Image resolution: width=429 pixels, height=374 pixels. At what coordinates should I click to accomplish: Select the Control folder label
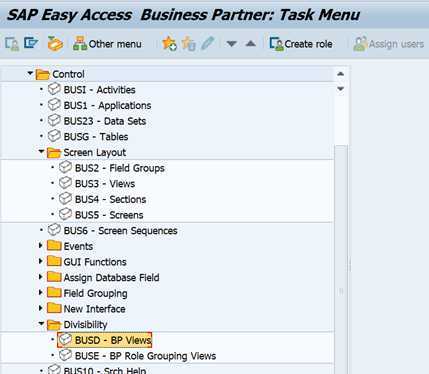point(68,74)
